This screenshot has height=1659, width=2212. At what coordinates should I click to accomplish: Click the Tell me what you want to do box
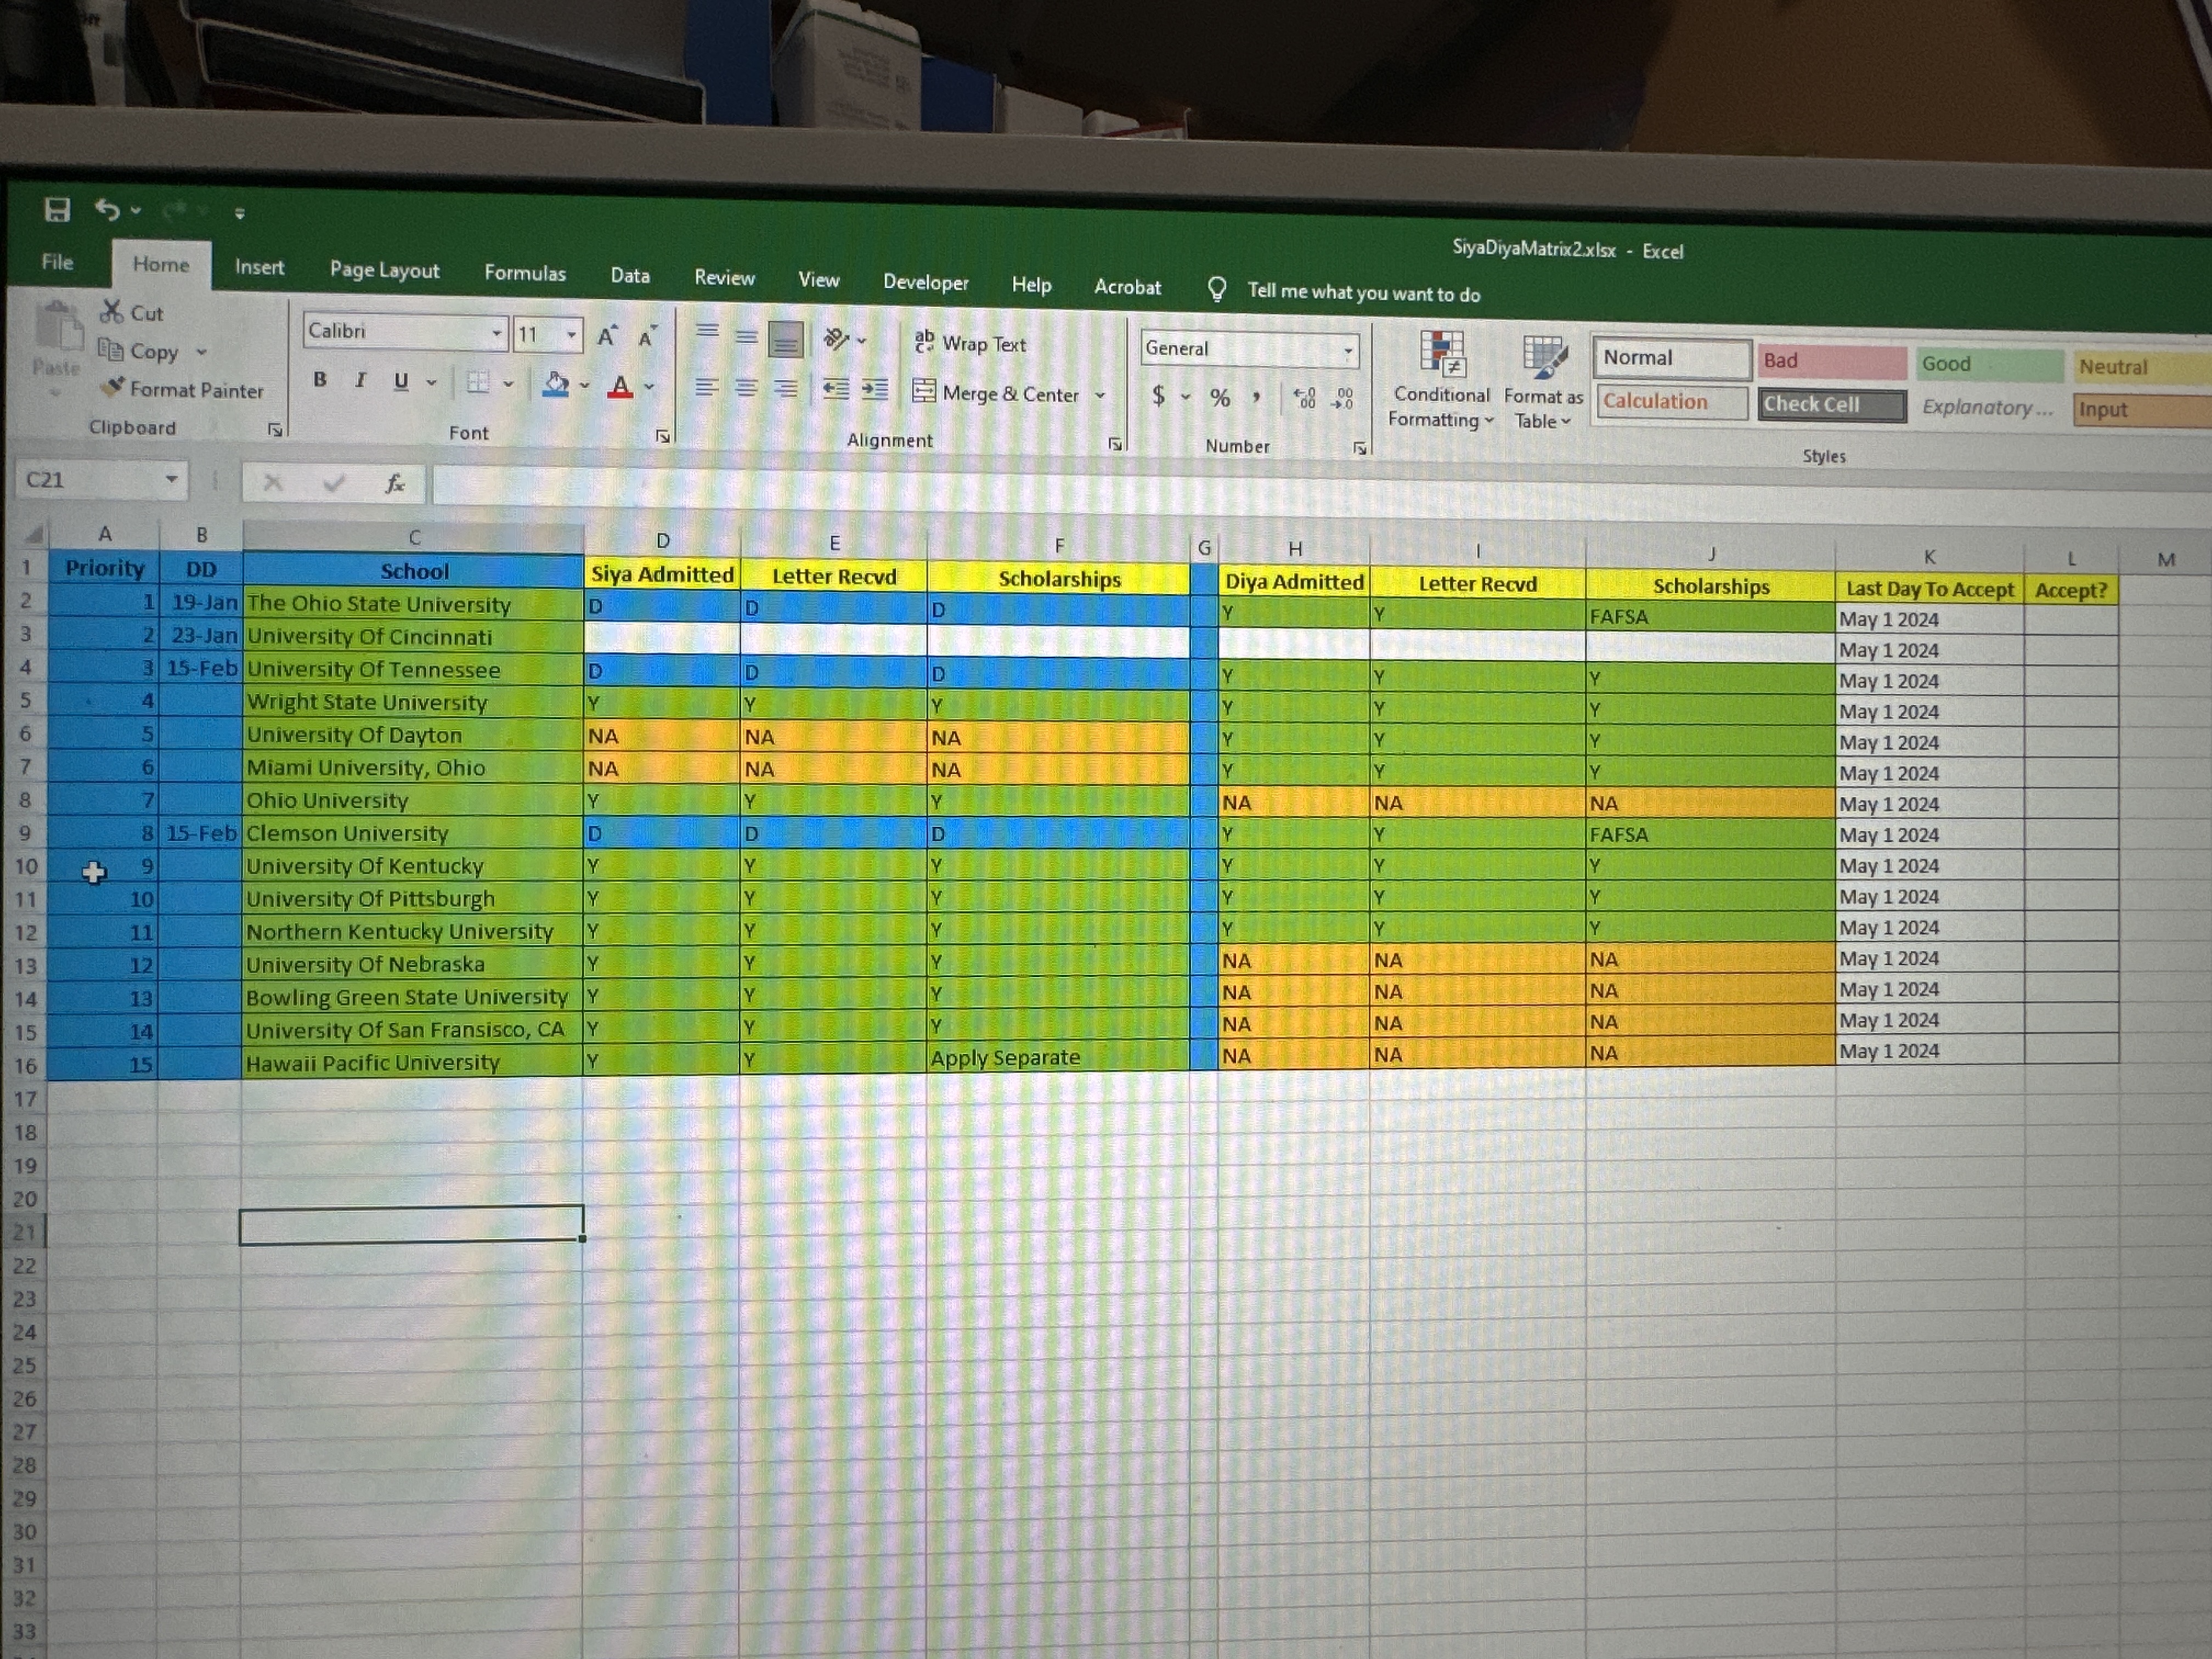tap(1363, 293)
